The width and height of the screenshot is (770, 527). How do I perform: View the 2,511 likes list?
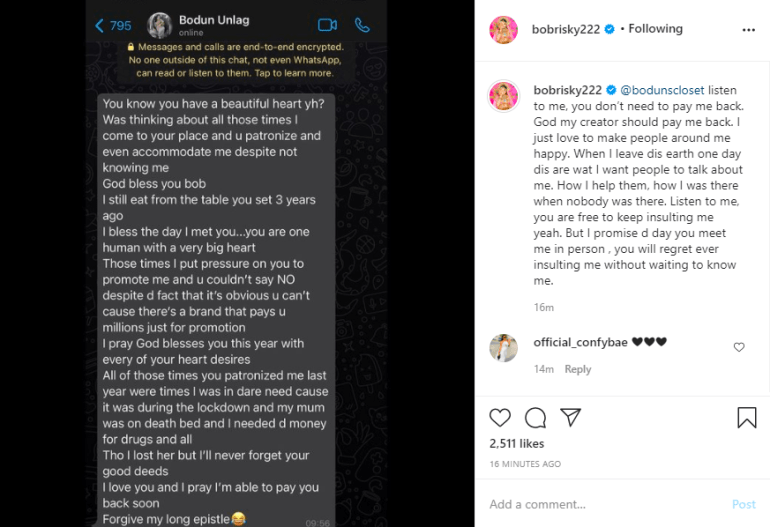point(516,443)
